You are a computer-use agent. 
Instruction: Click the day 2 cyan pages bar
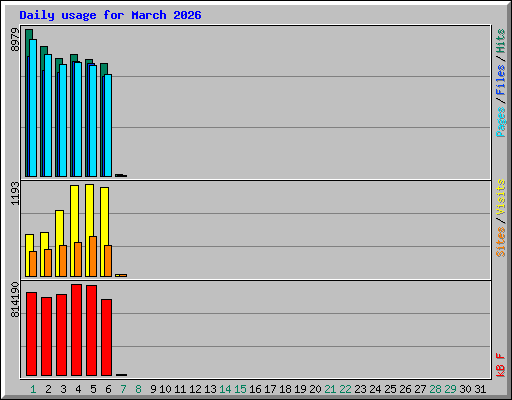[48, 115]
